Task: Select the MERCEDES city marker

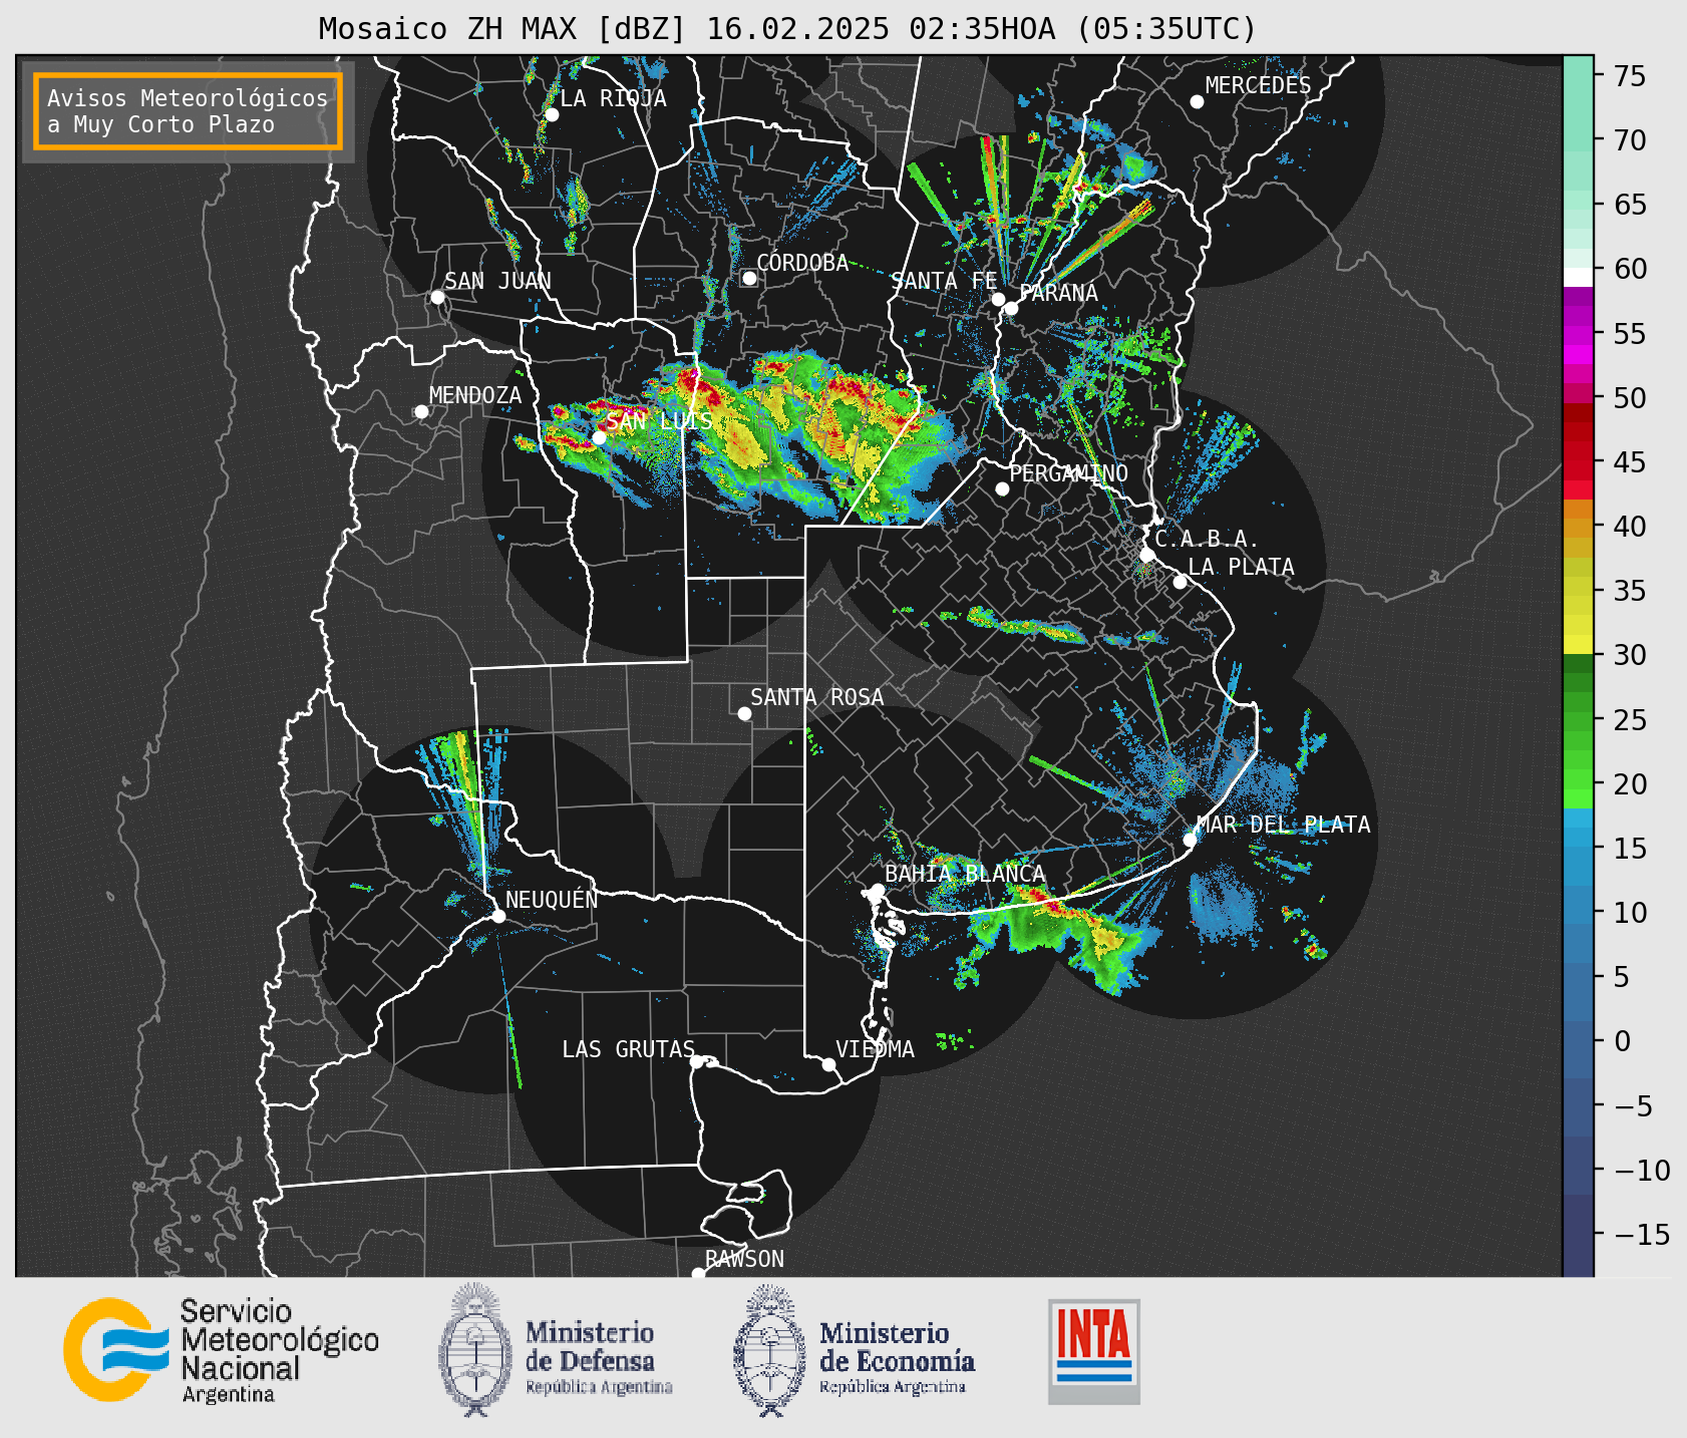Action: click(1197, 102)
